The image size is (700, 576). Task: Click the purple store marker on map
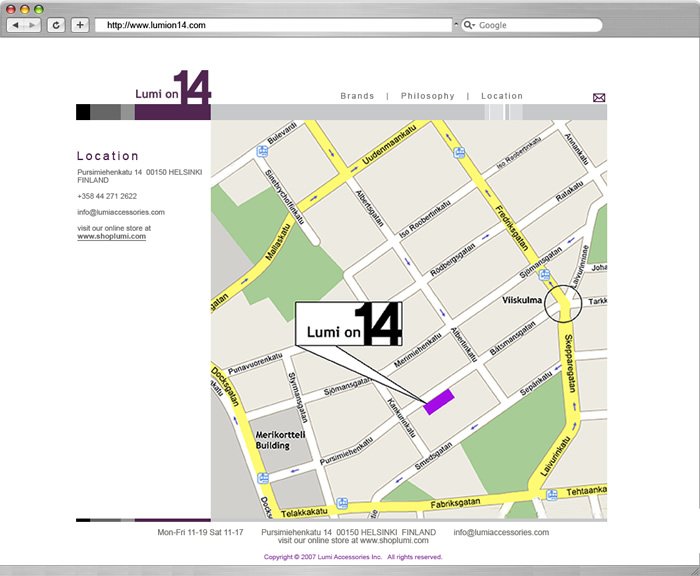(x=439, y=401)
